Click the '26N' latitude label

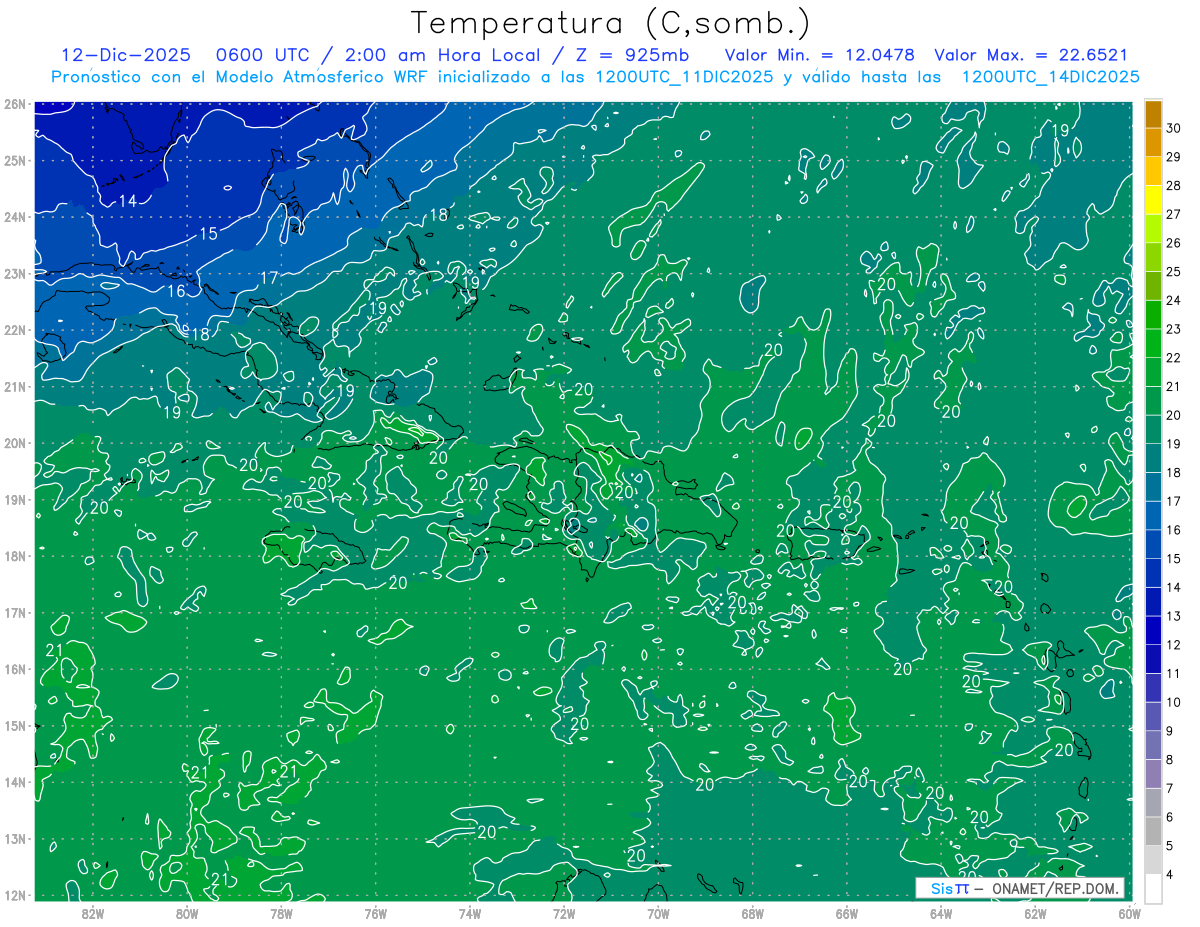[x=15, y=104]
